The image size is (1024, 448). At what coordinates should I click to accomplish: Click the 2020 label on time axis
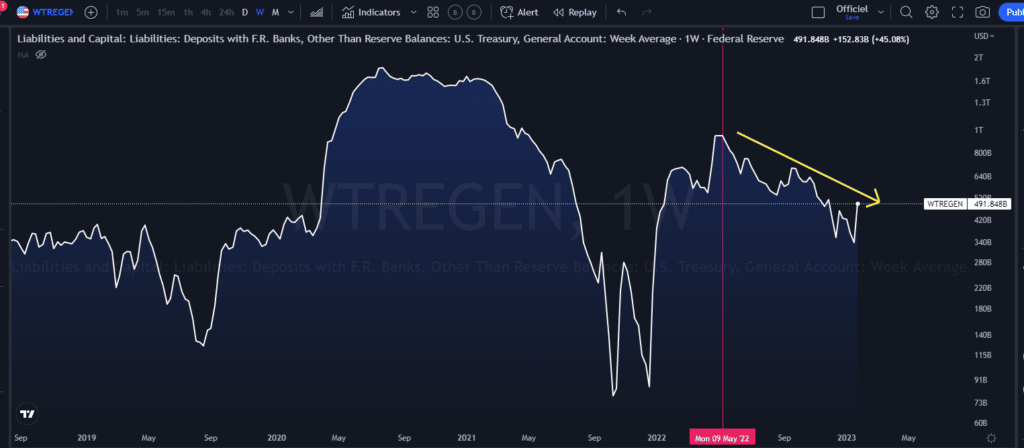(x=277, y=438)
